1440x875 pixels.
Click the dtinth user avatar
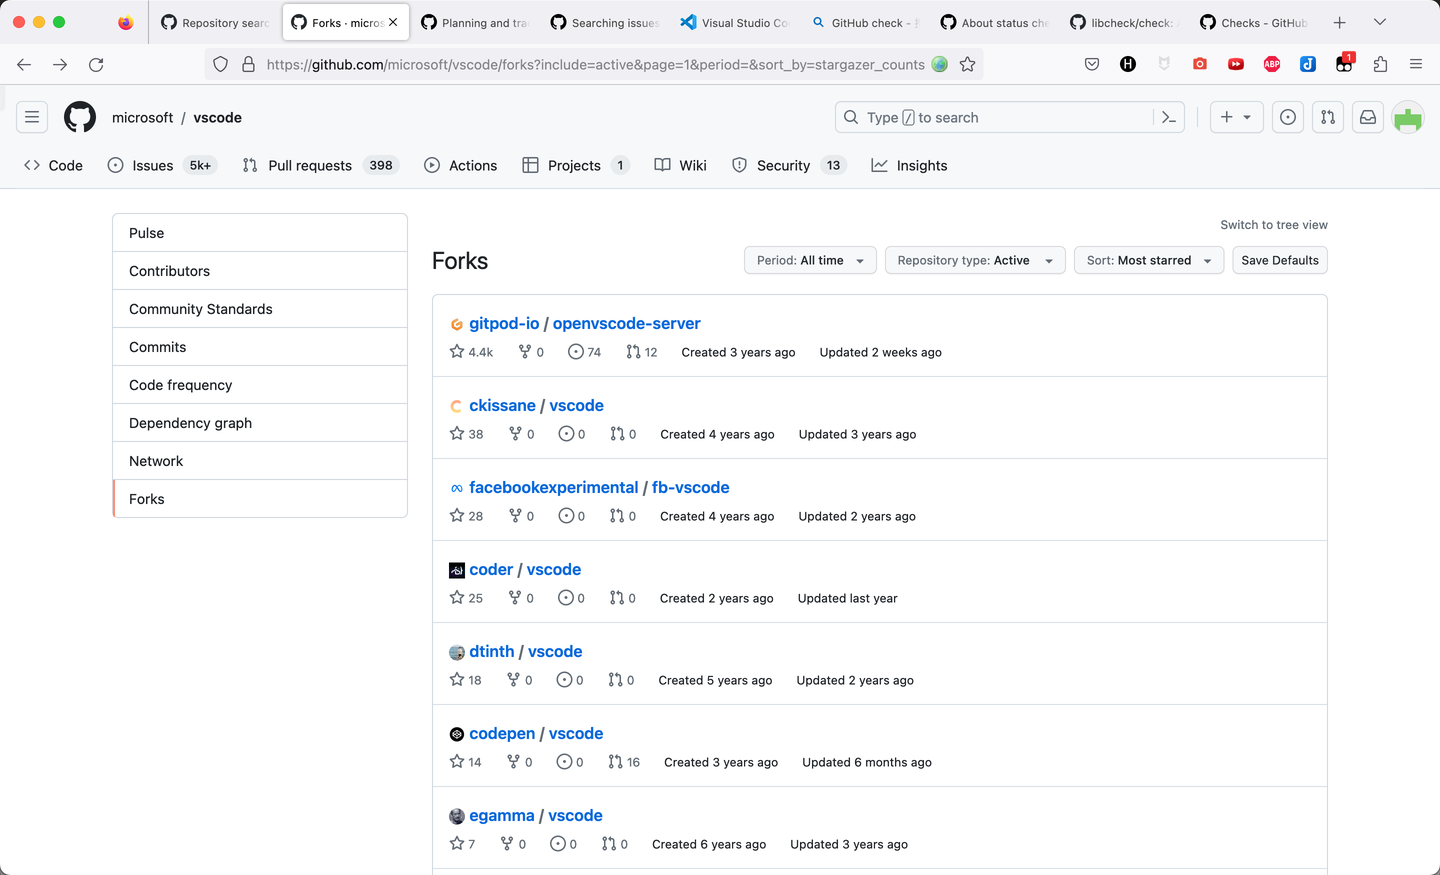tap(457, 652)
